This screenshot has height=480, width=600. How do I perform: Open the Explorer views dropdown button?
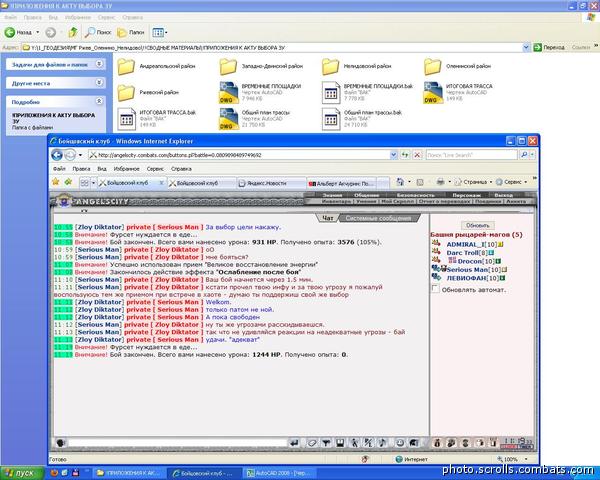coord(159,33)
